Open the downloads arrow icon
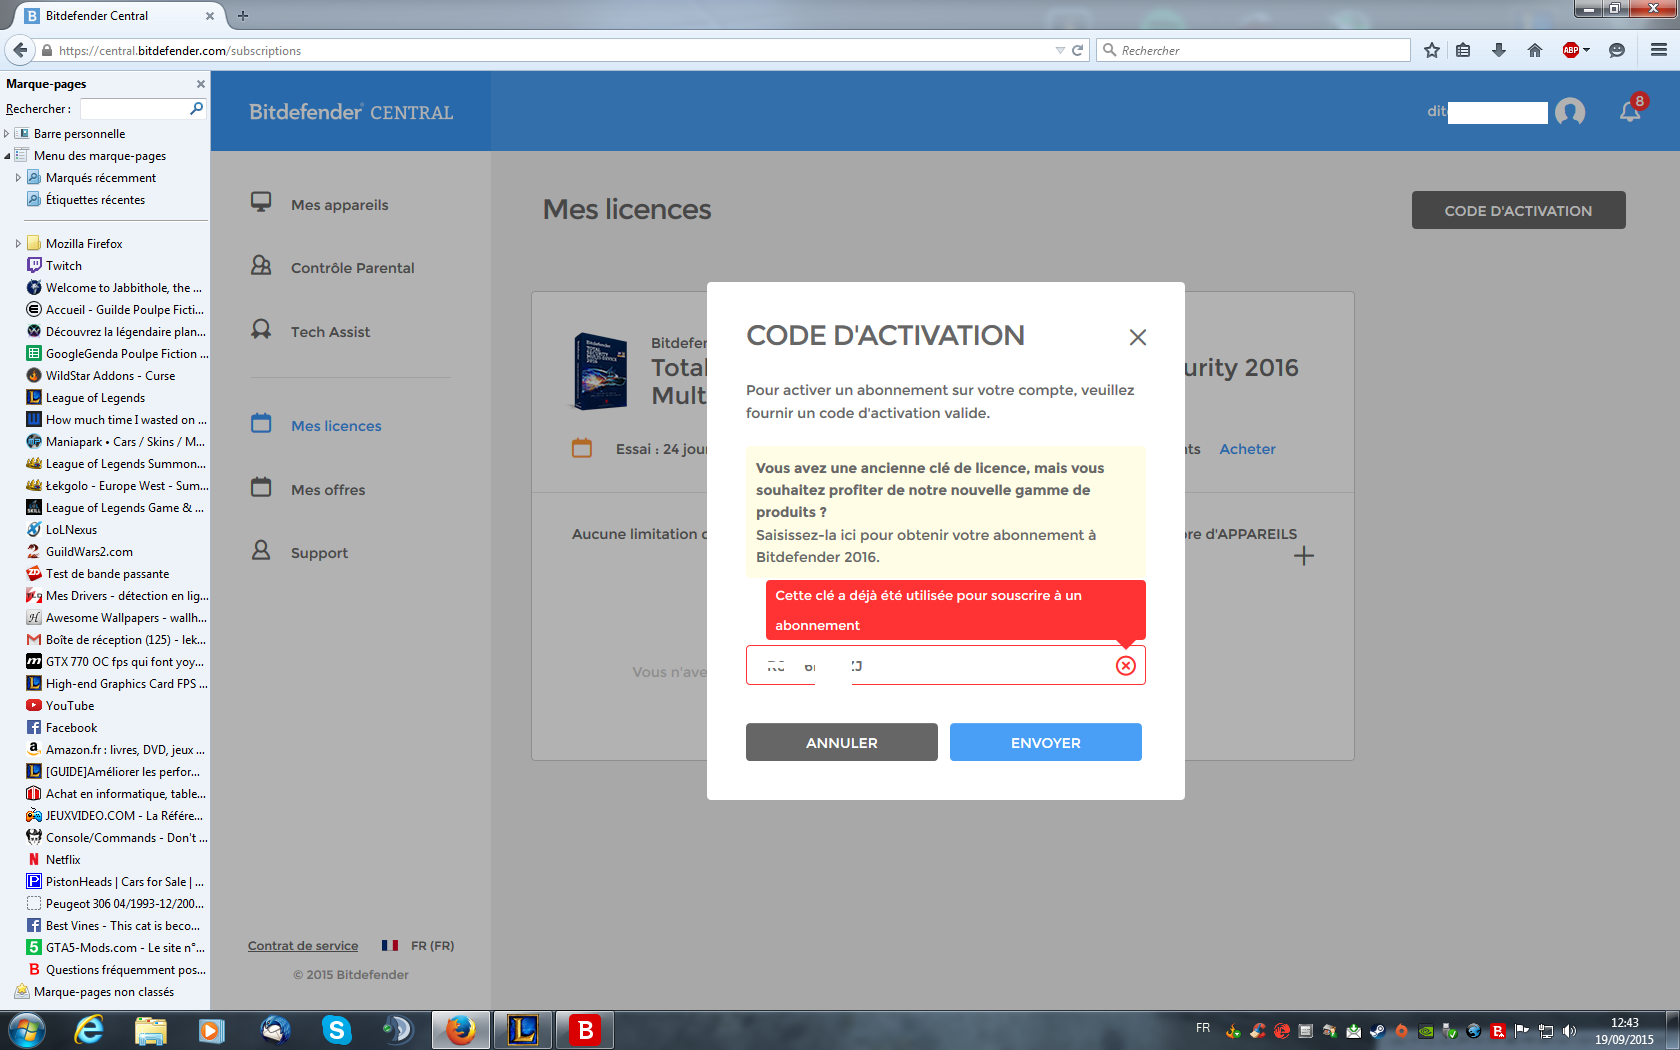 pos(1499,50)
